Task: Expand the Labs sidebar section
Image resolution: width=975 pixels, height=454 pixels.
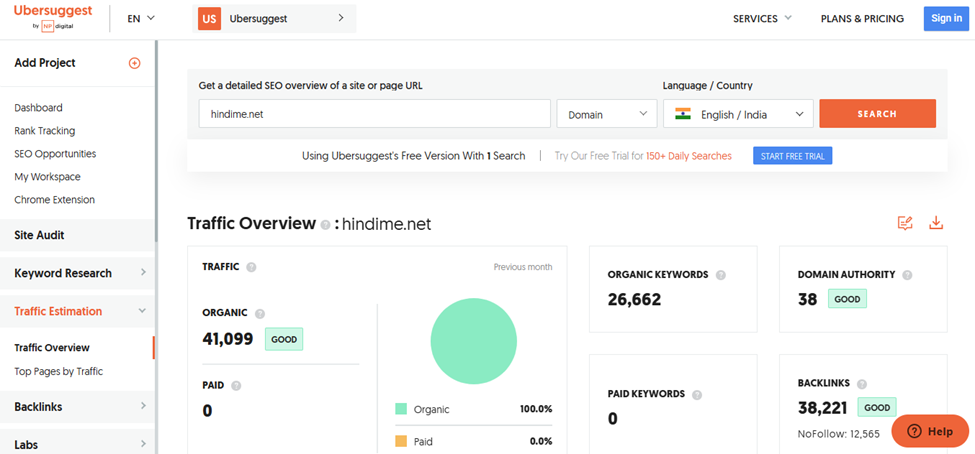Action: click(77, 445)
